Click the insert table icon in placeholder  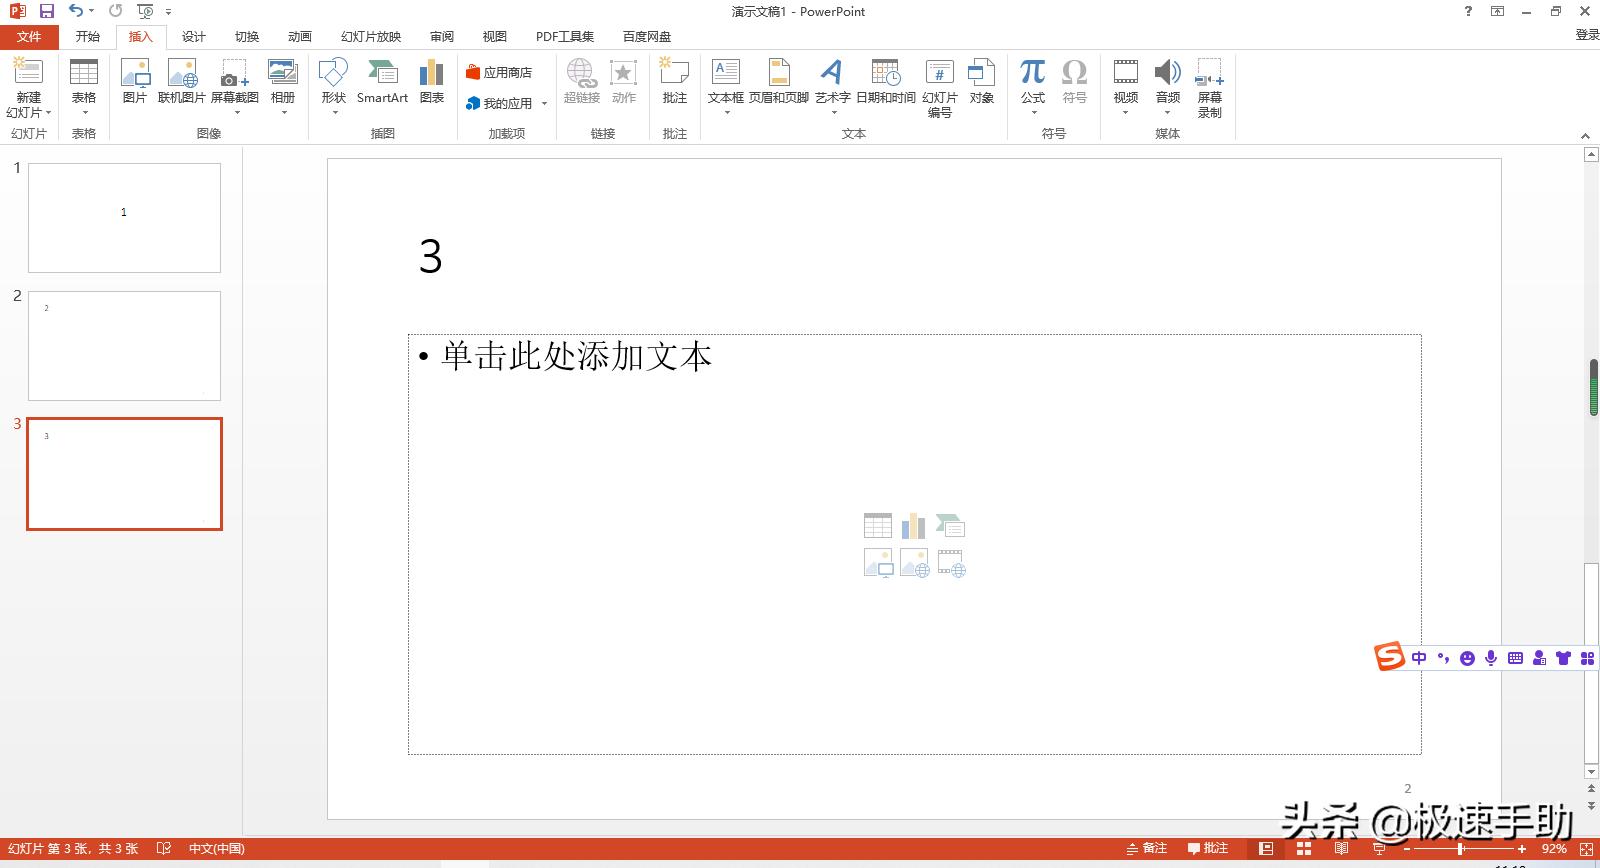878,526
